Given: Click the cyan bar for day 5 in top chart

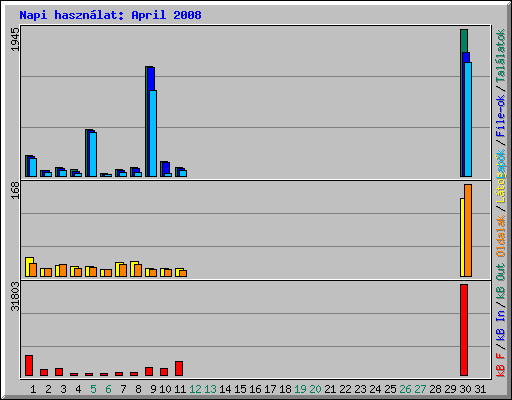Looking at the screenshot, I should [93, 154].
